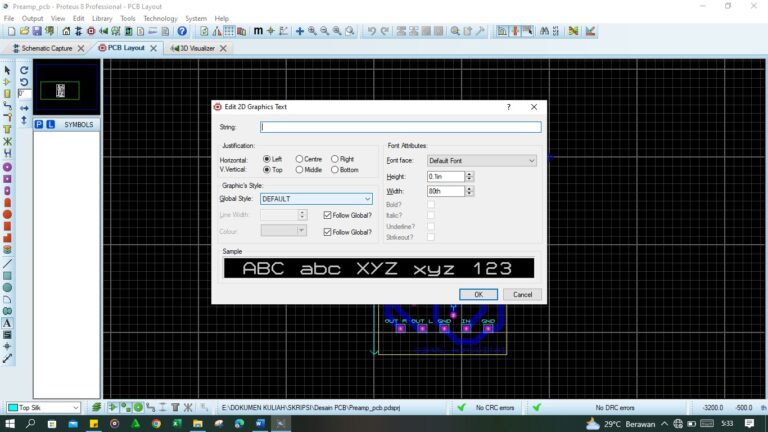Click the Save Project toolbar icon
This screenshot has width=768, height=432.
(x=39, y=31)
